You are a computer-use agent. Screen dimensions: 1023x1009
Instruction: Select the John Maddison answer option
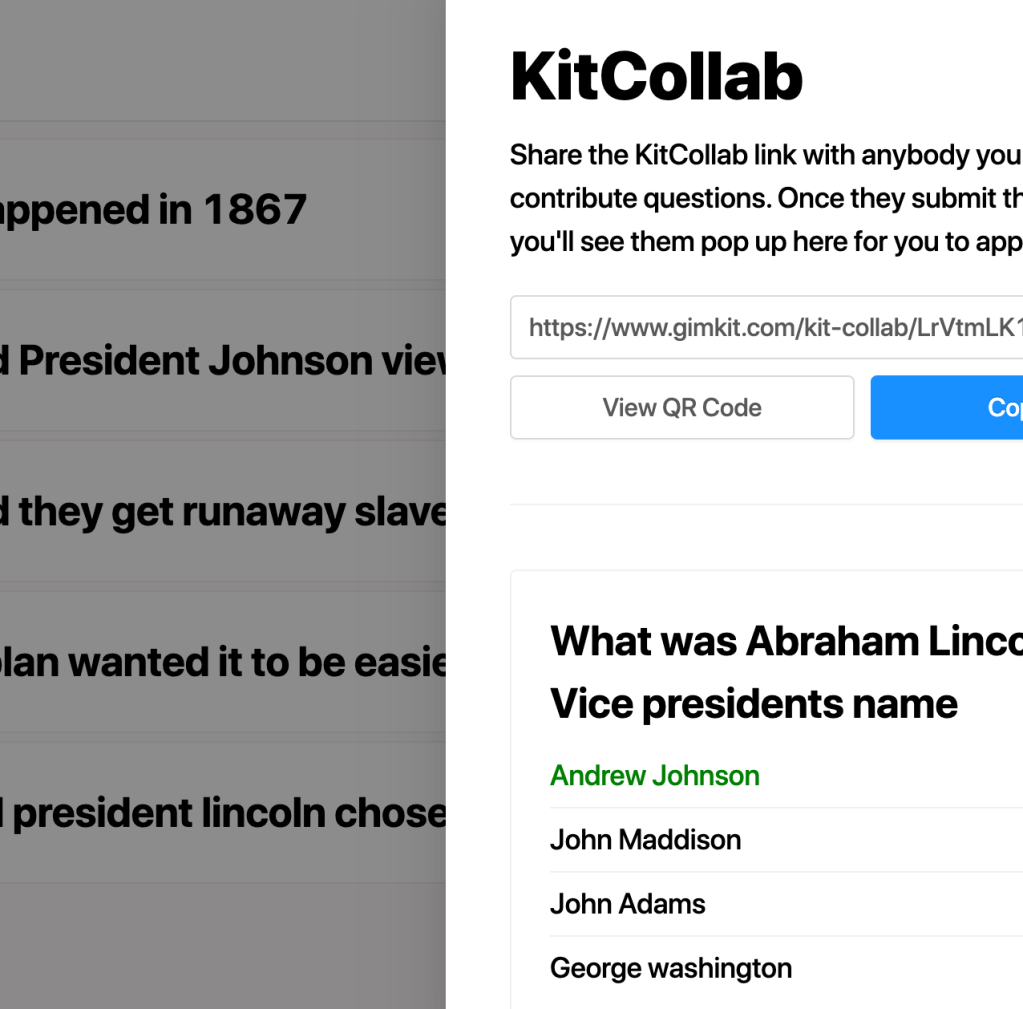(x=645, y=839)
